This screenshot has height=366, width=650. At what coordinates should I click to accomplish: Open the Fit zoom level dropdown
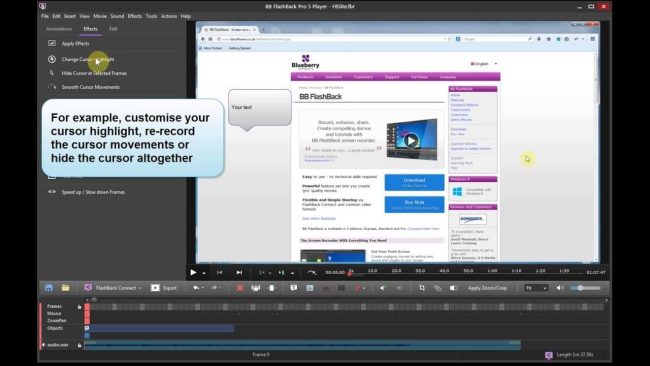(x=536, y=288)
